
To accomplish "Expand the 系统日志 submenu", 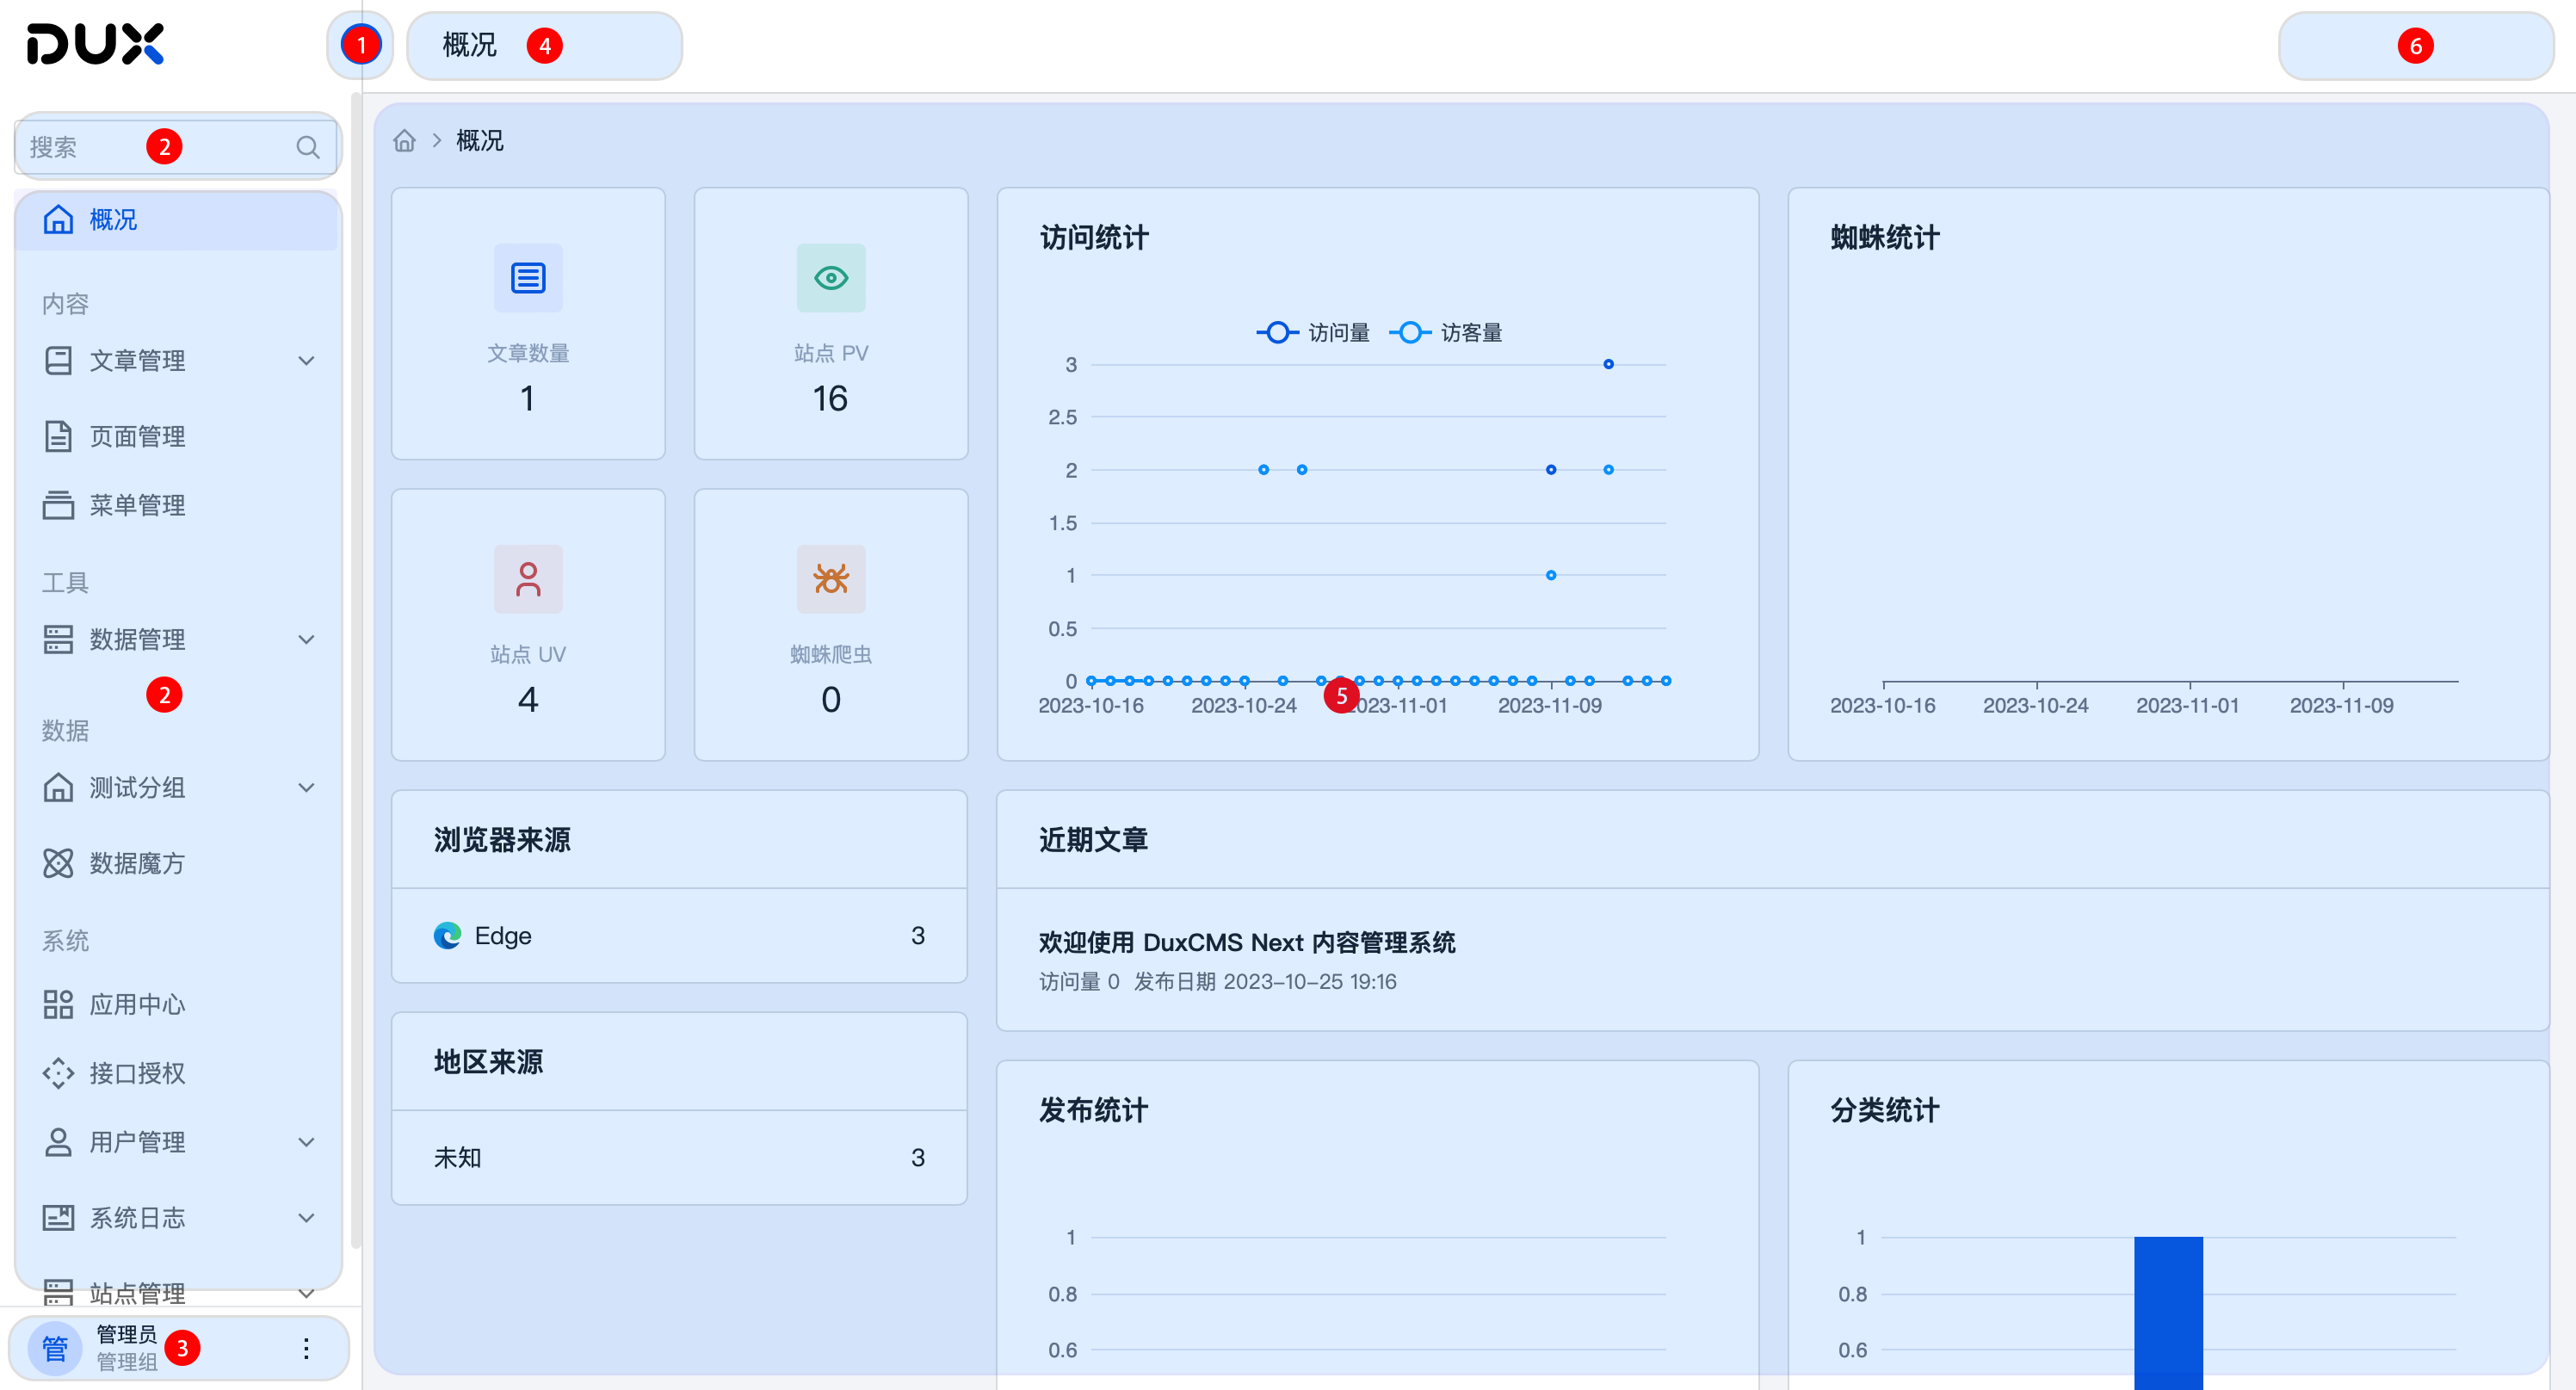I will 306,1218.
